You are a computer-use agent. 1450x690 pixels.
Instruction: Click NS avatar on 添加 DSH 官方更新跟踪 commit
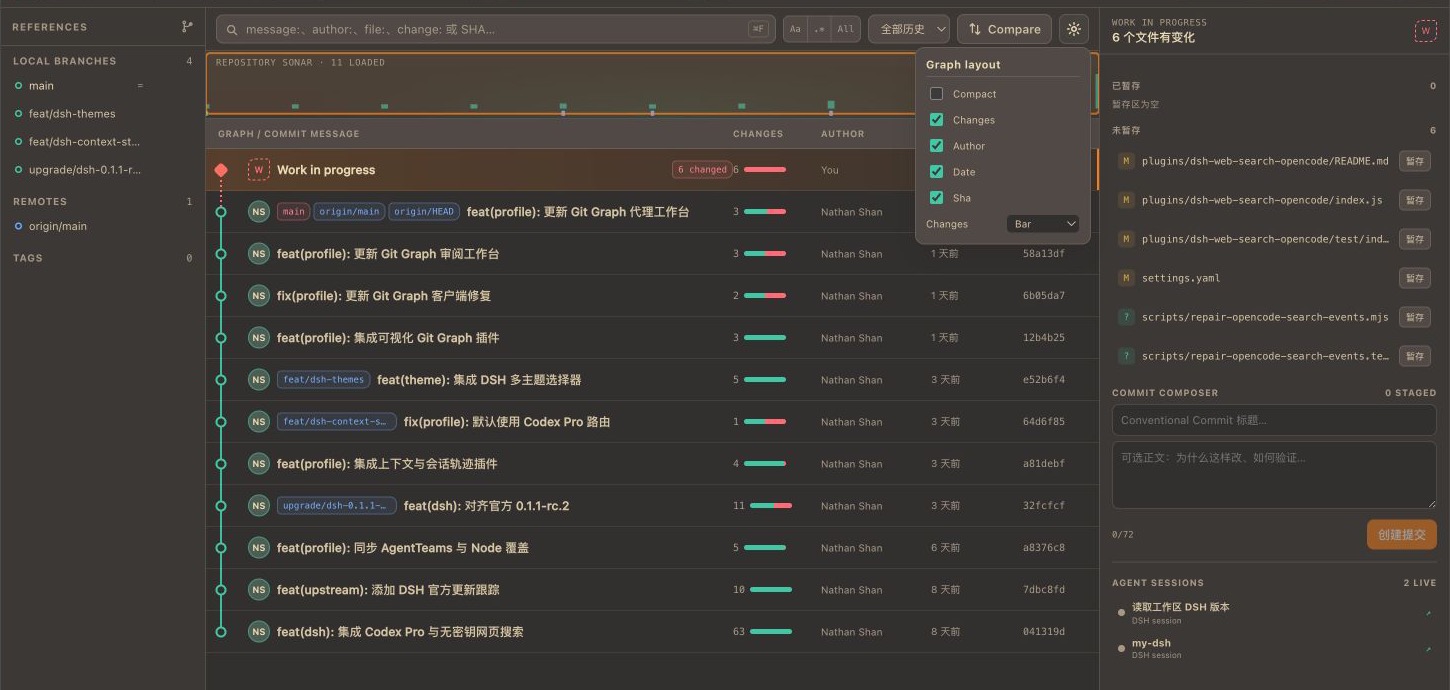click(x=259, y=590)
